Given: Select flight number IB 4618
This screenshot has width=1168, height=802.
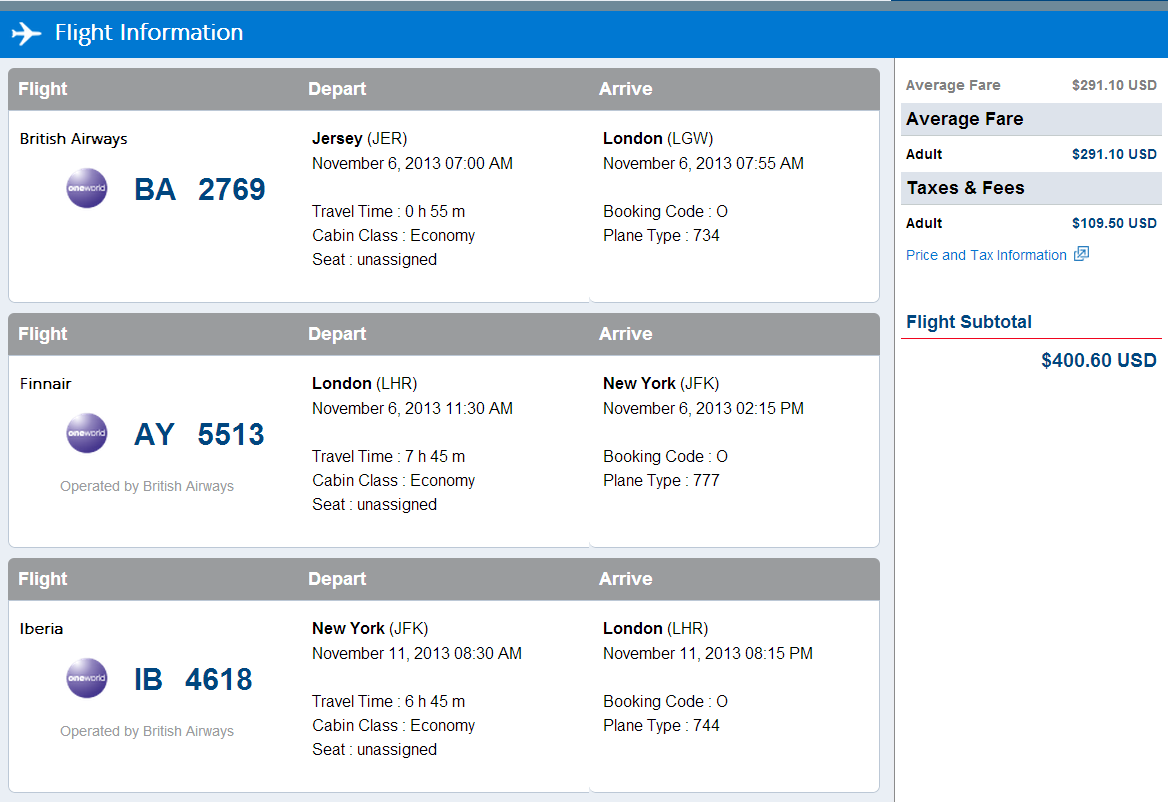Looking at the screenshot, I should [x=193, y=679].
